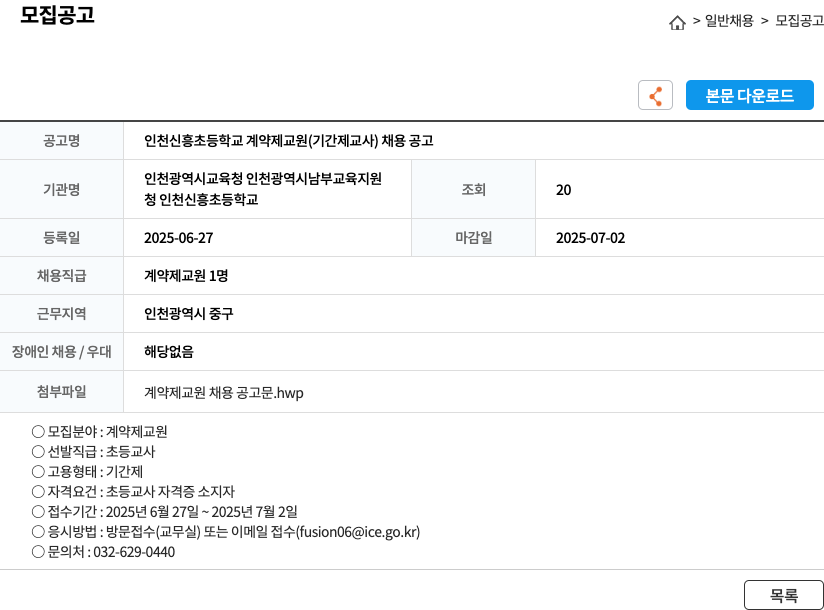This screenshot has width=824, height=610.
Task: Click the home icon in breadcrumb
Action: pyautogui.click(x=677, y=23)
